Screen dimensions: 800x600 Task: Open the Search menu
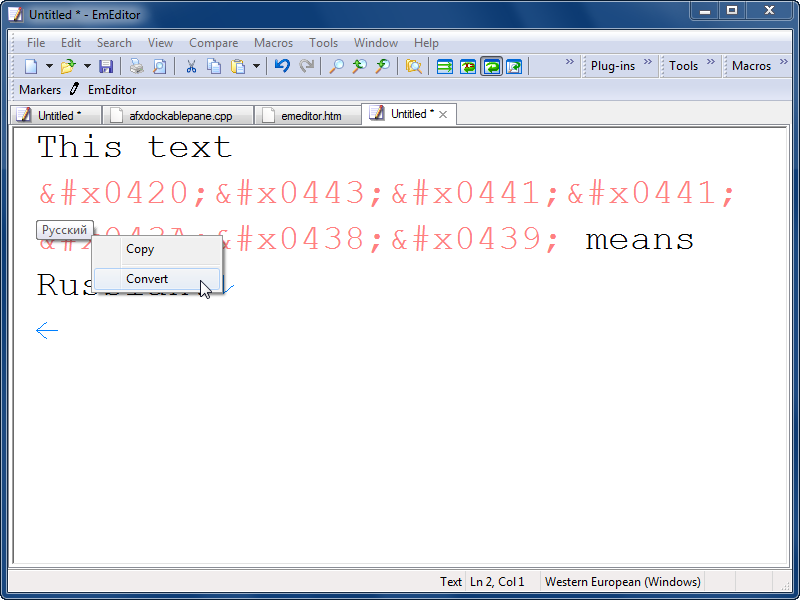[x=114, y=43]
